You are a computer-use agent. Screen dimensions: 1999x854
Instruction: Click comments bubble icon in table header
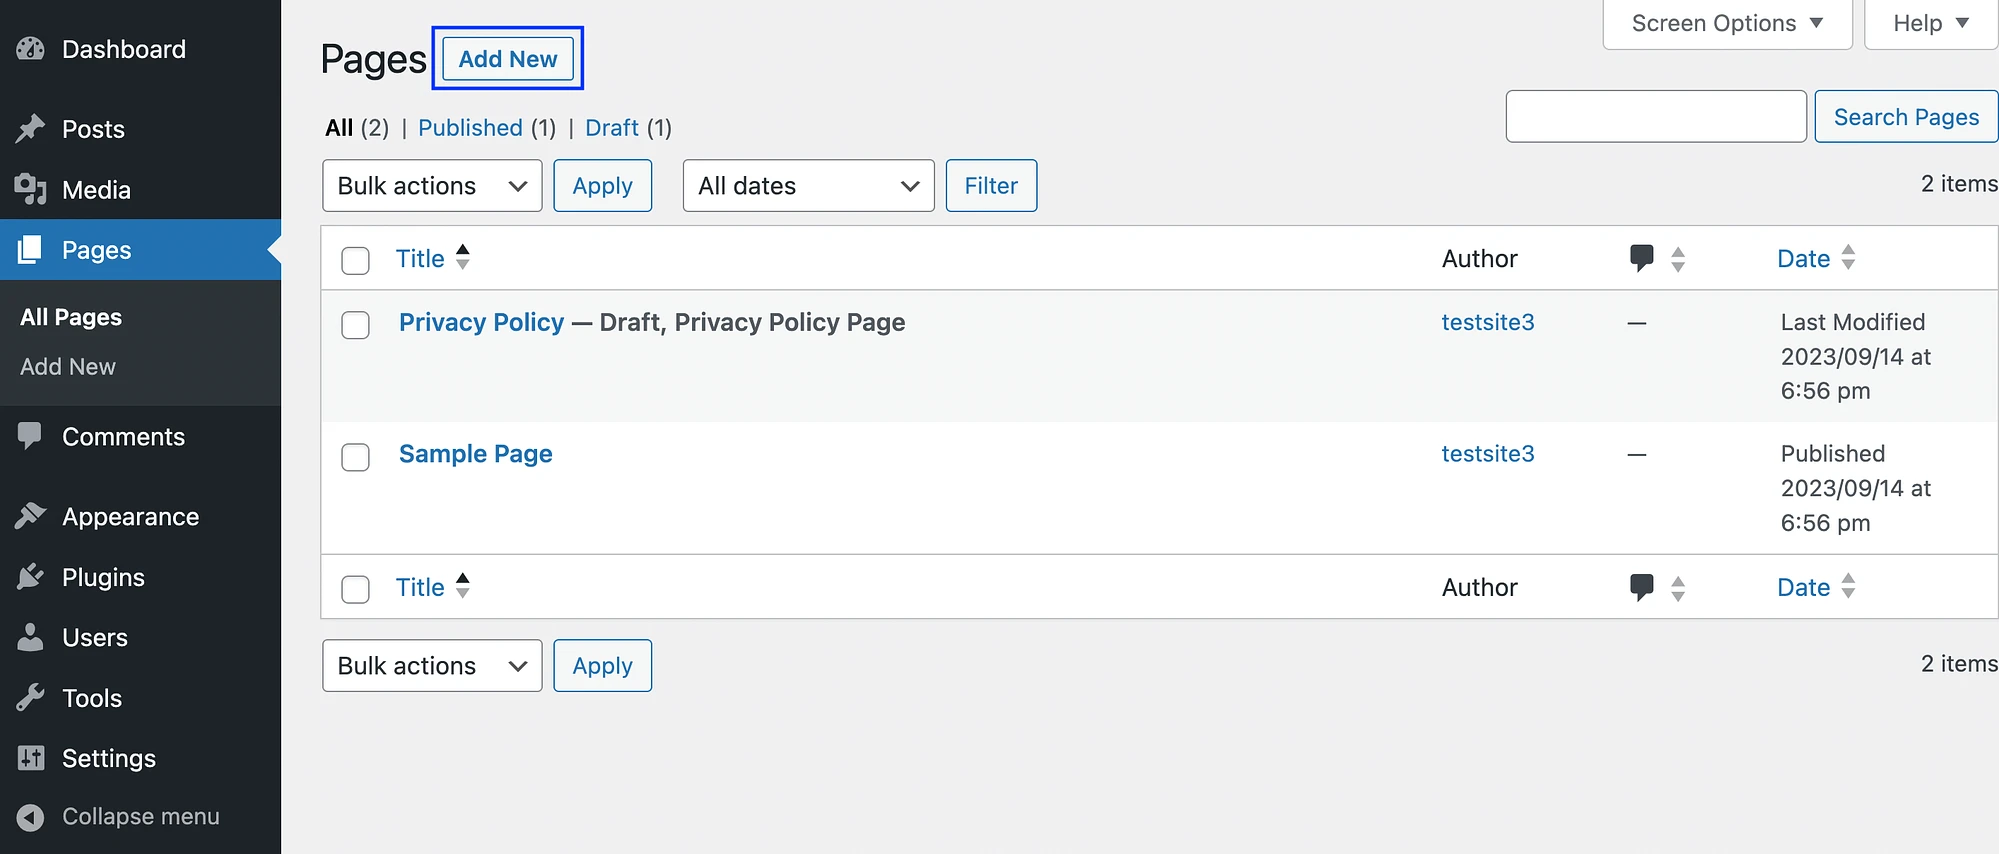(x=1641, y=258)
